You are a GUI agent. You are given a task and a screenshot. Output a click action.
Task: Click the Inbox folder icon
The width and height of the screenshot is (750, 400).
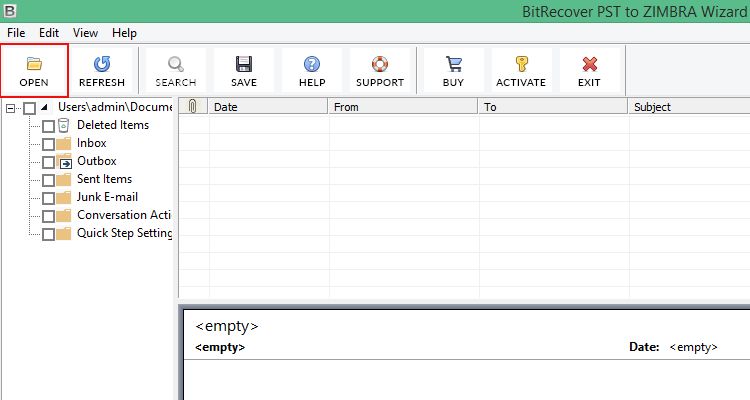coord(63,144)
